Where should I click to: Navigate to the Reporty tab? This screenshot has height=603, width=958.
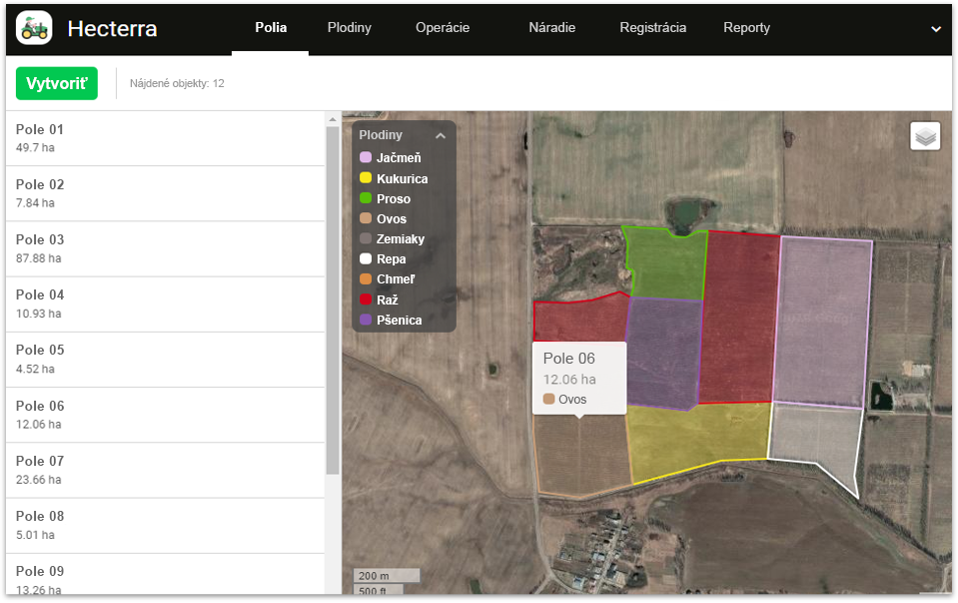pyautogui.click(x=746, y=28)
